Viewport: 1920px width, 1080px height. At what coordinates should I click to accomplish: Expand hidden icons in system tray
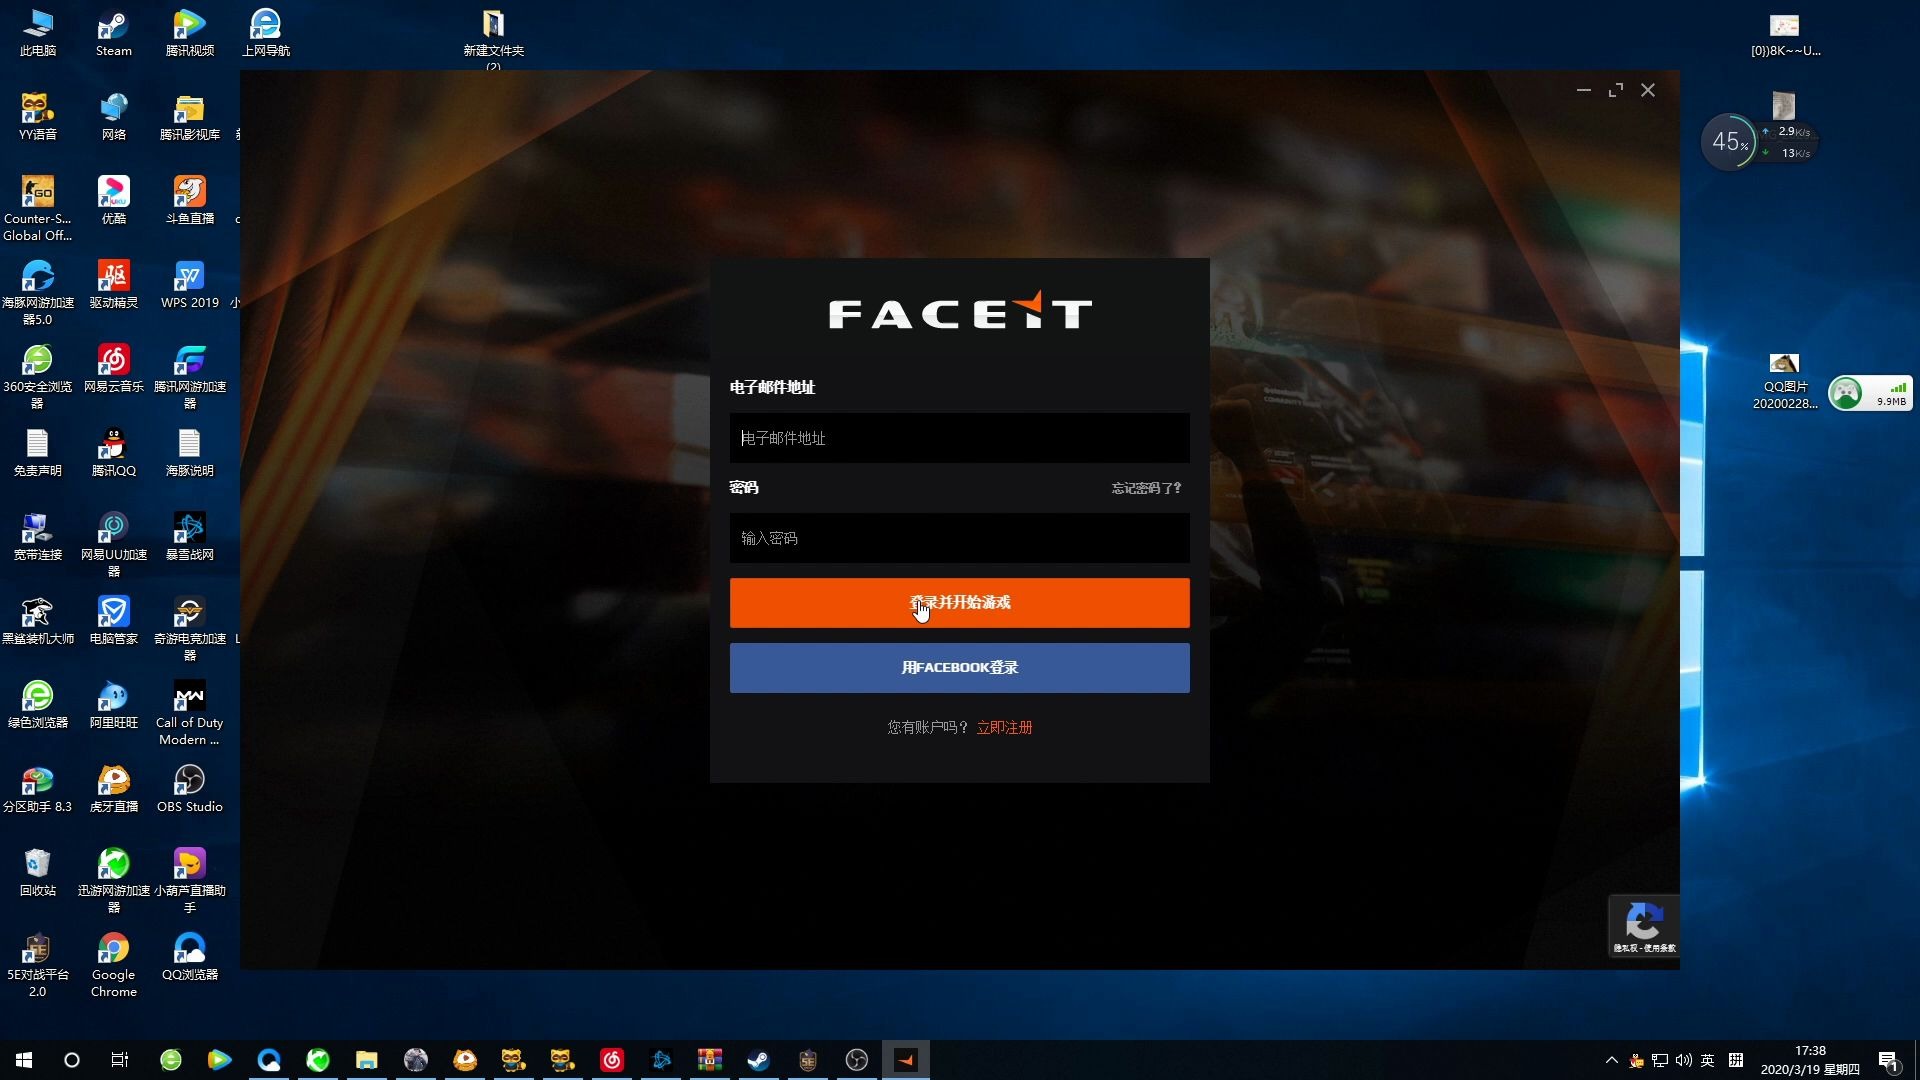(x=1611, y=1059)
